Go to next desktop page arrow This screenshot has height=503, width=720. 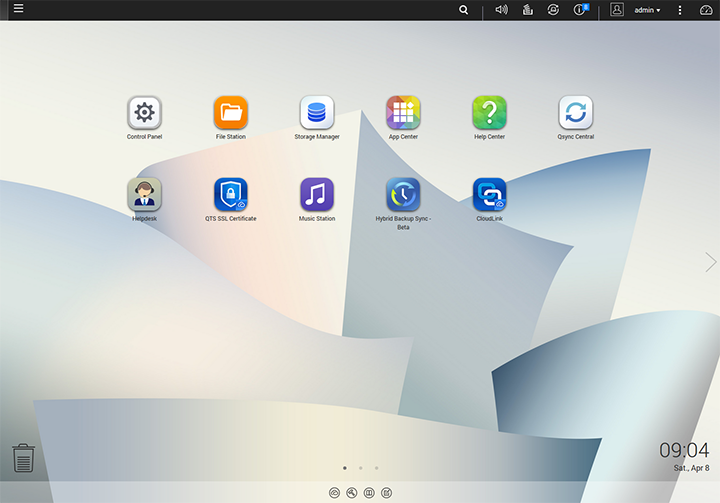pyautogui.click(x=710, y=262)
